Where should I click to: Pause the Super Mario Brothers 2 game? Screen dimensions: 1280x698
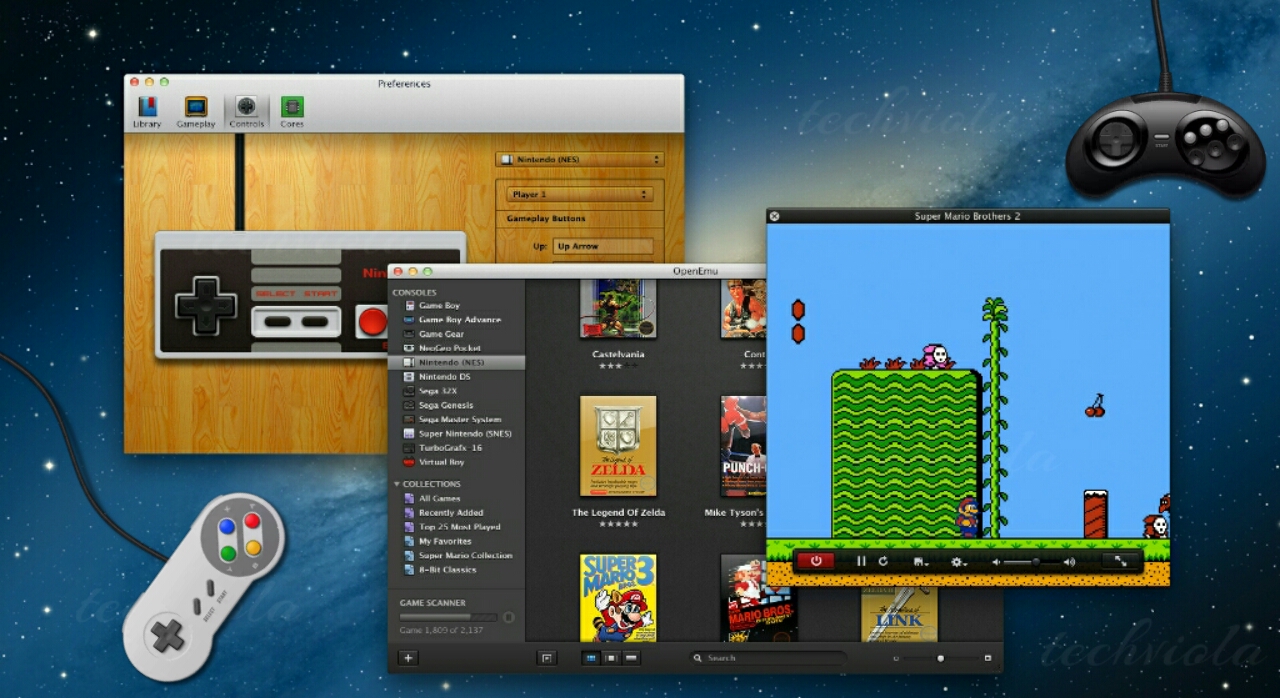(861, 562)
